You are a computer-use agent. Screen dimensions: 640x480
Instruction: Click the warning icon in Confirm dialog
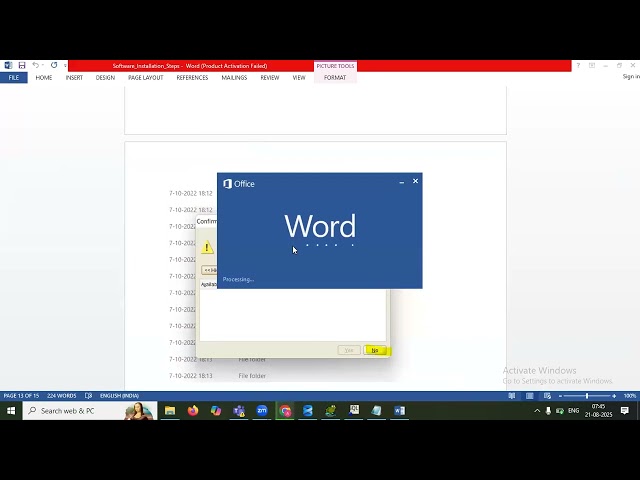pyautogui.click(x=207, y=247)
